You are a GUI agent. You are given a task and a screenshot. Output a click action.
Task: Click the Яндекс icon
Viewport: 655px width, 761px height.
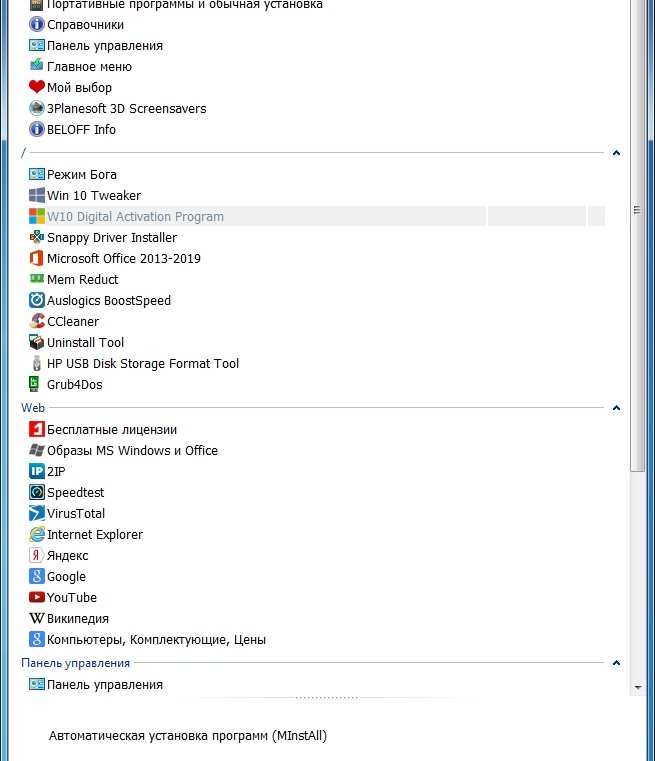point(35,555)
